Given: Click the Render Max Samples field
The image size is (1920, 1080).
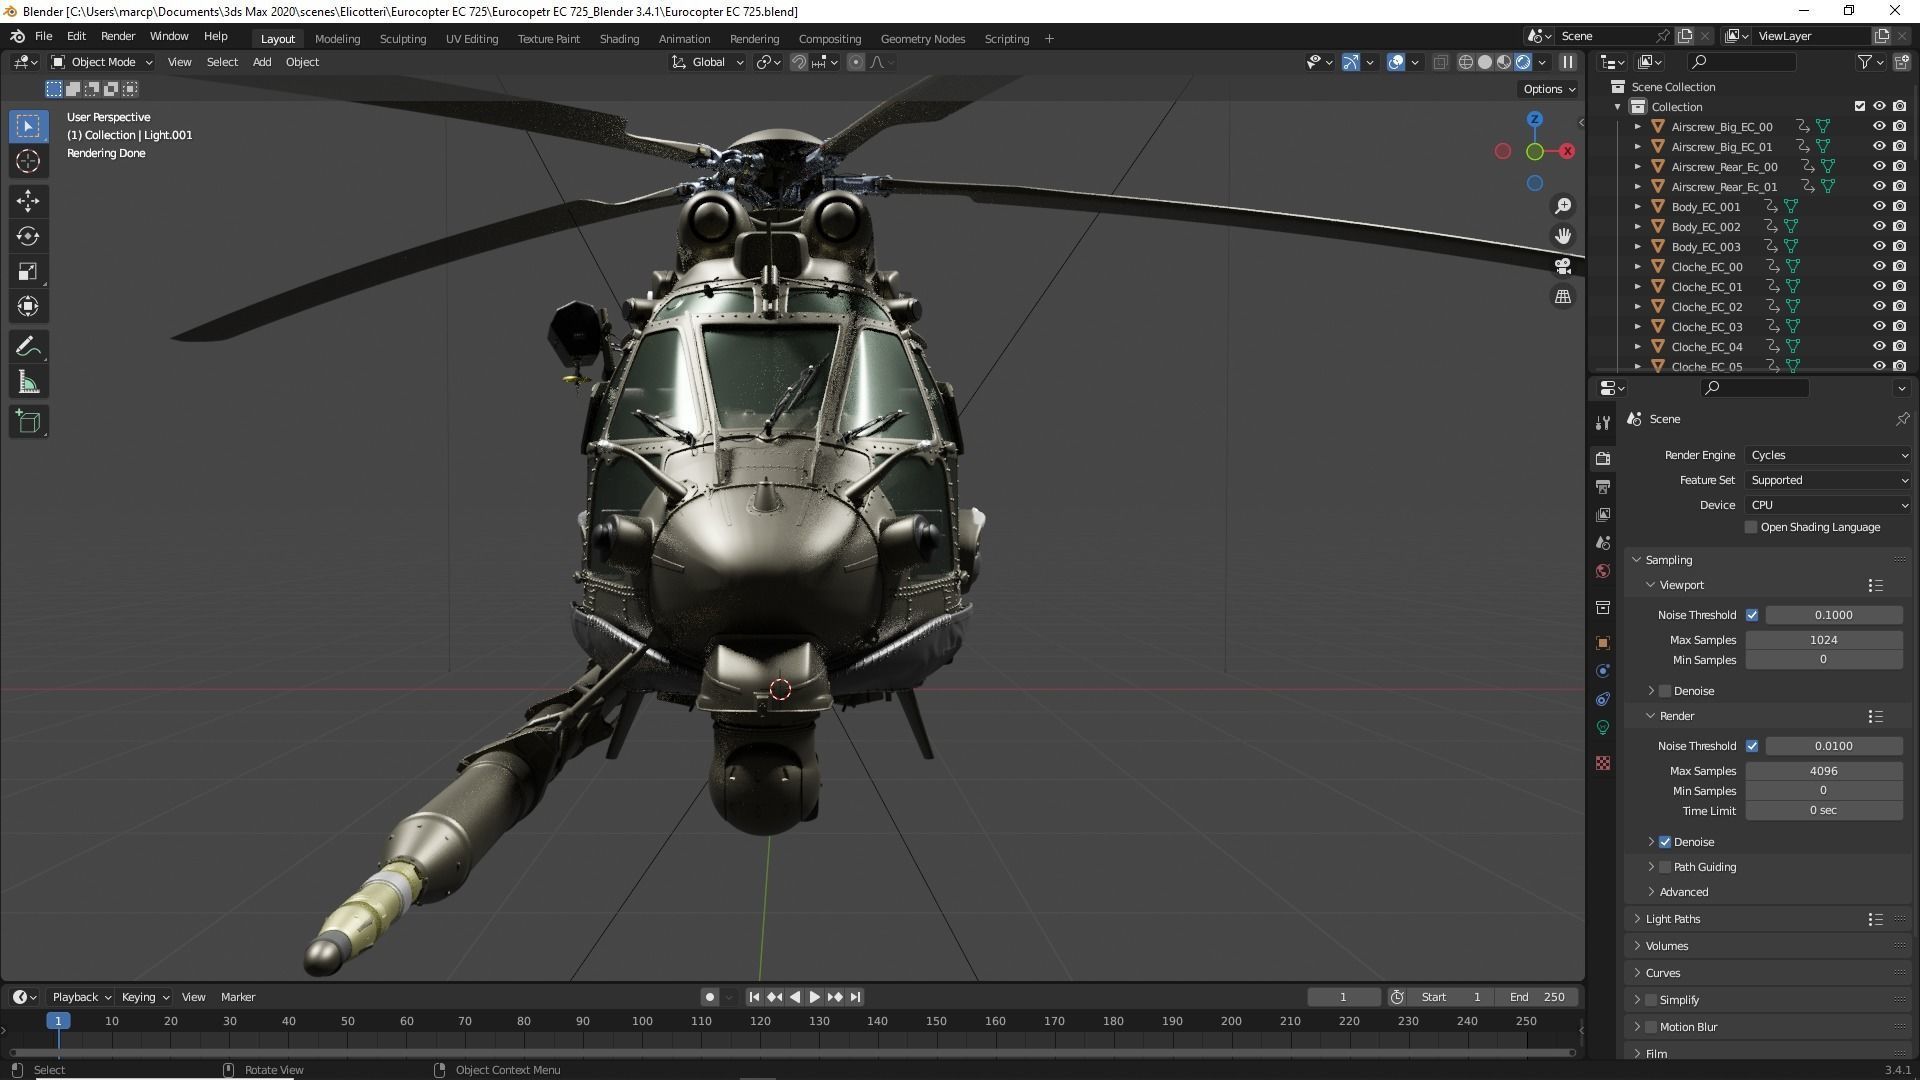Looking at the screenshot, I should [x=1823, y=771].
